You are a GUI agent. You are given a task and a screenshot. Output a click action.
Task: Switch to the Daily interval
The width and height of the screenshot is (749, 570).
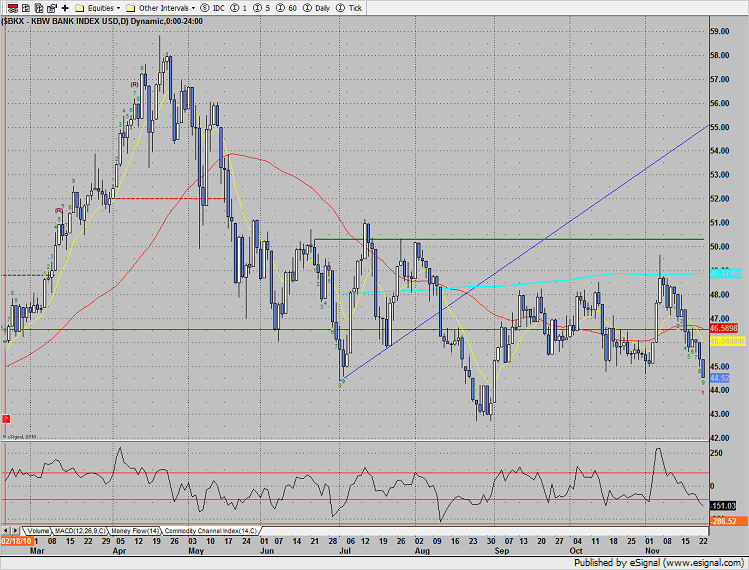click(322, 8)
